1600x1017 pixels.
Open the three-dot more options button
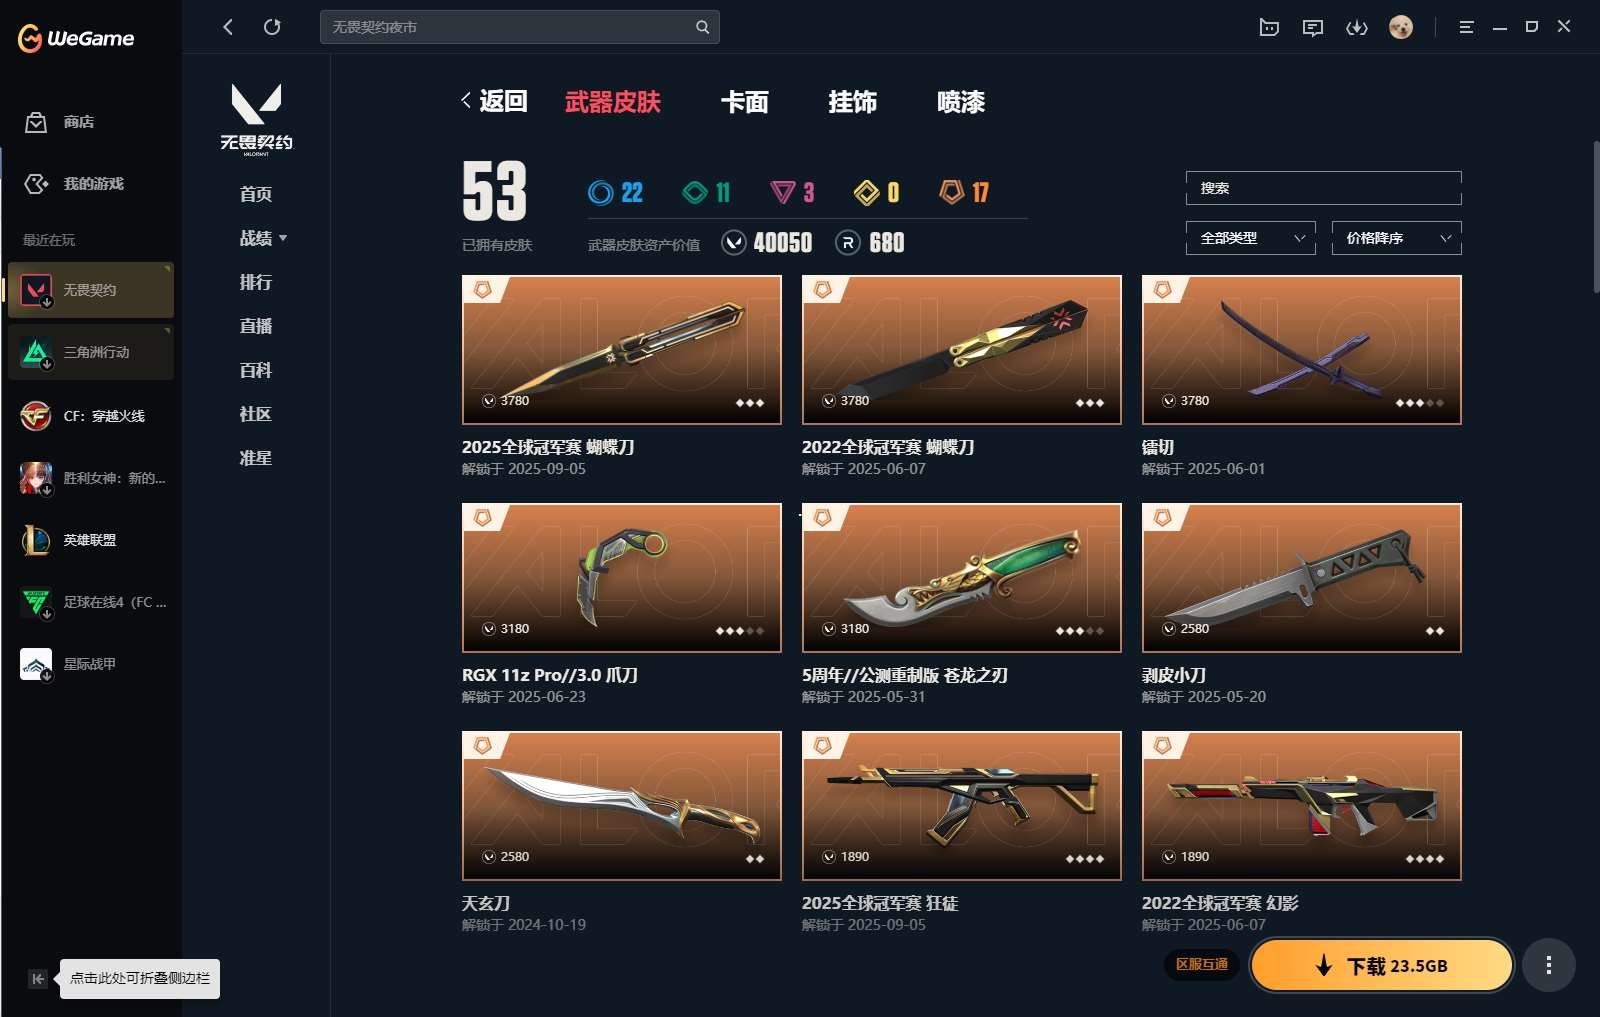1549,965
